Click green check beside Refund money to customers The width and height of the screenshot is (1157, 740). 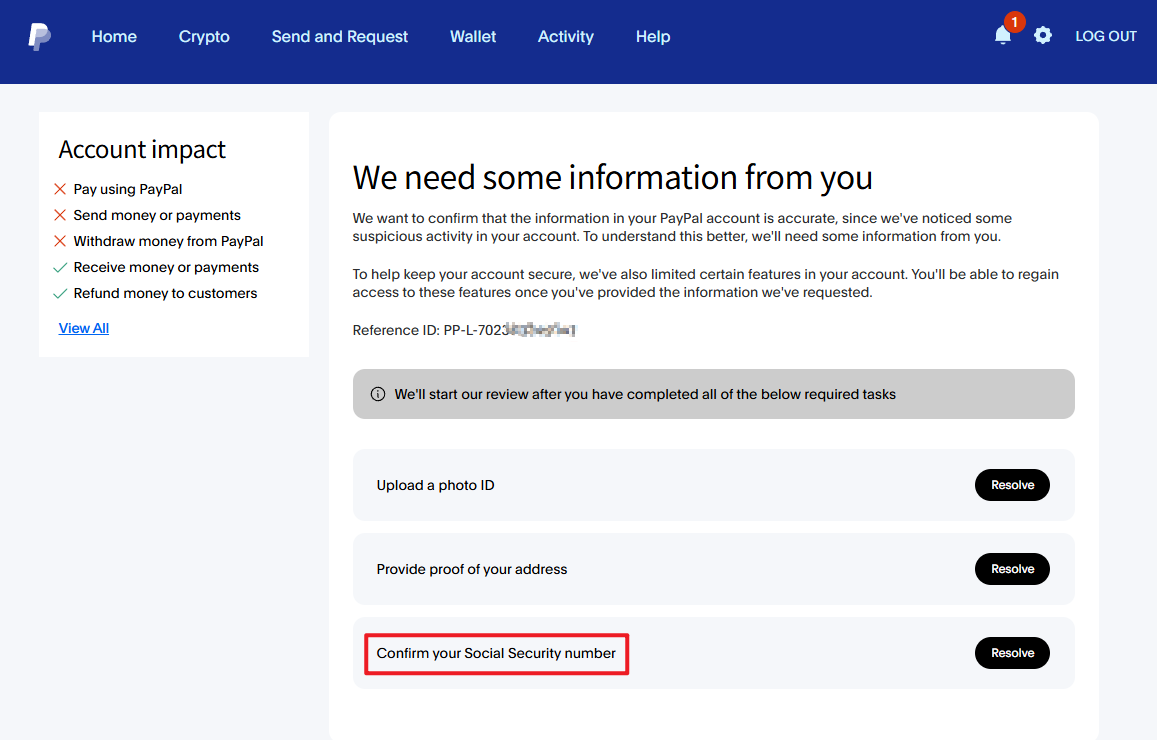pyautogui.click(x=60, y=293)
